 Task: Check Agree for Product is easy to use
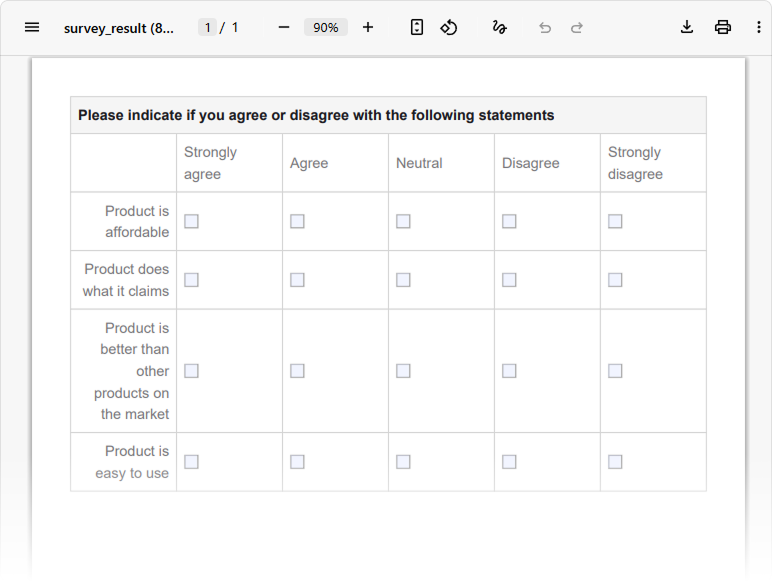coord(297,462)
